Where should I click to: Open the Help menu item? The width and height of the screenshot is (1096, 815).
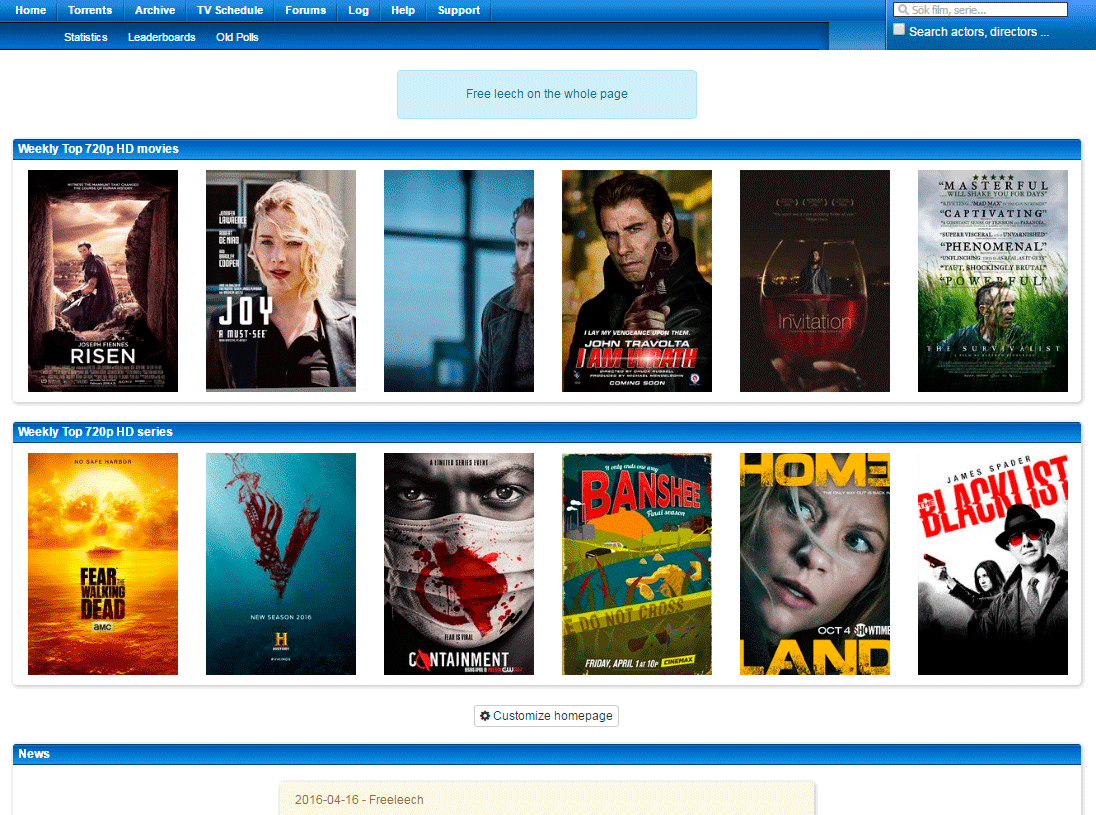pyautogui.click(x=403, y=10)
